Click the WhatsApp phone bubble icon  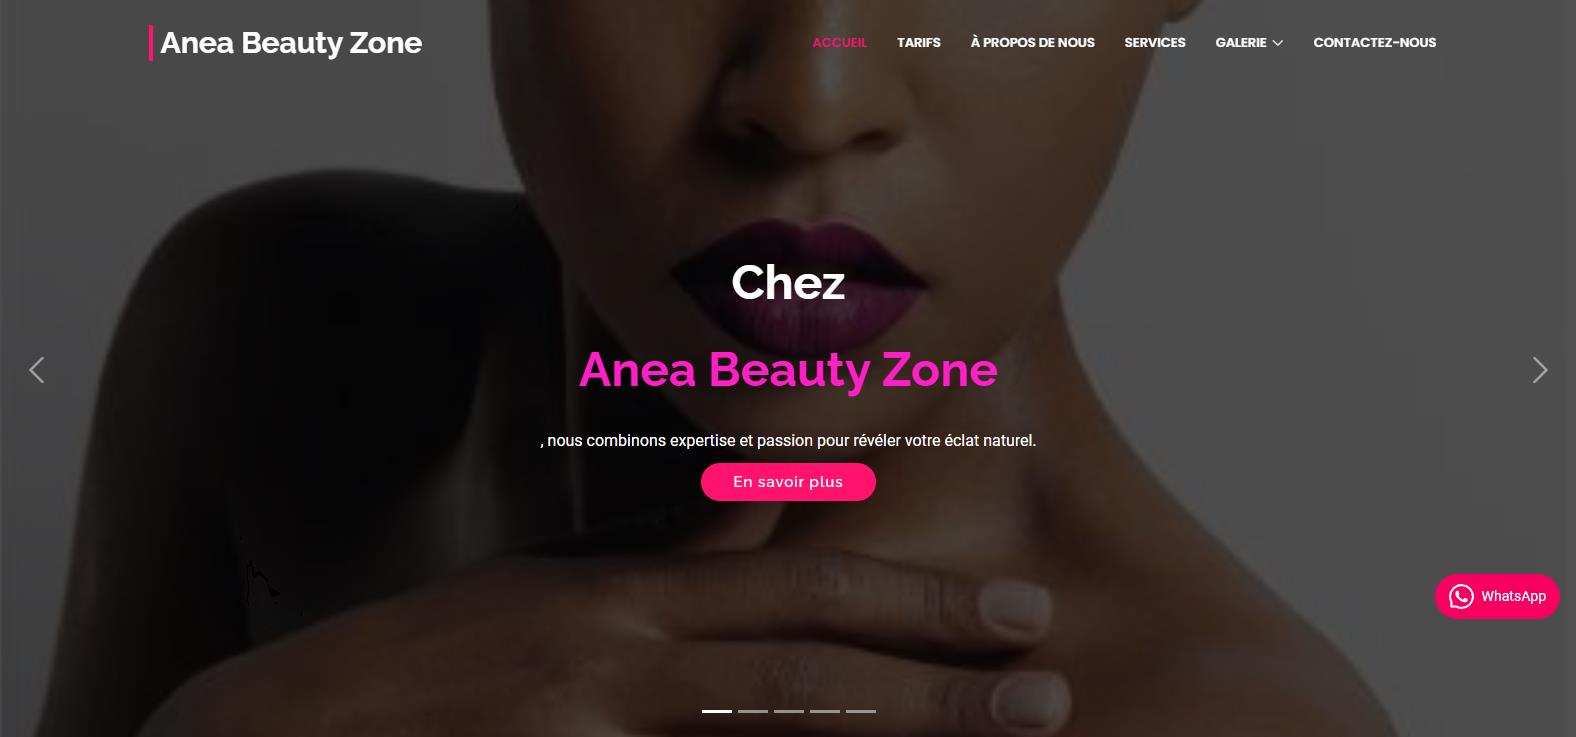1461,596
